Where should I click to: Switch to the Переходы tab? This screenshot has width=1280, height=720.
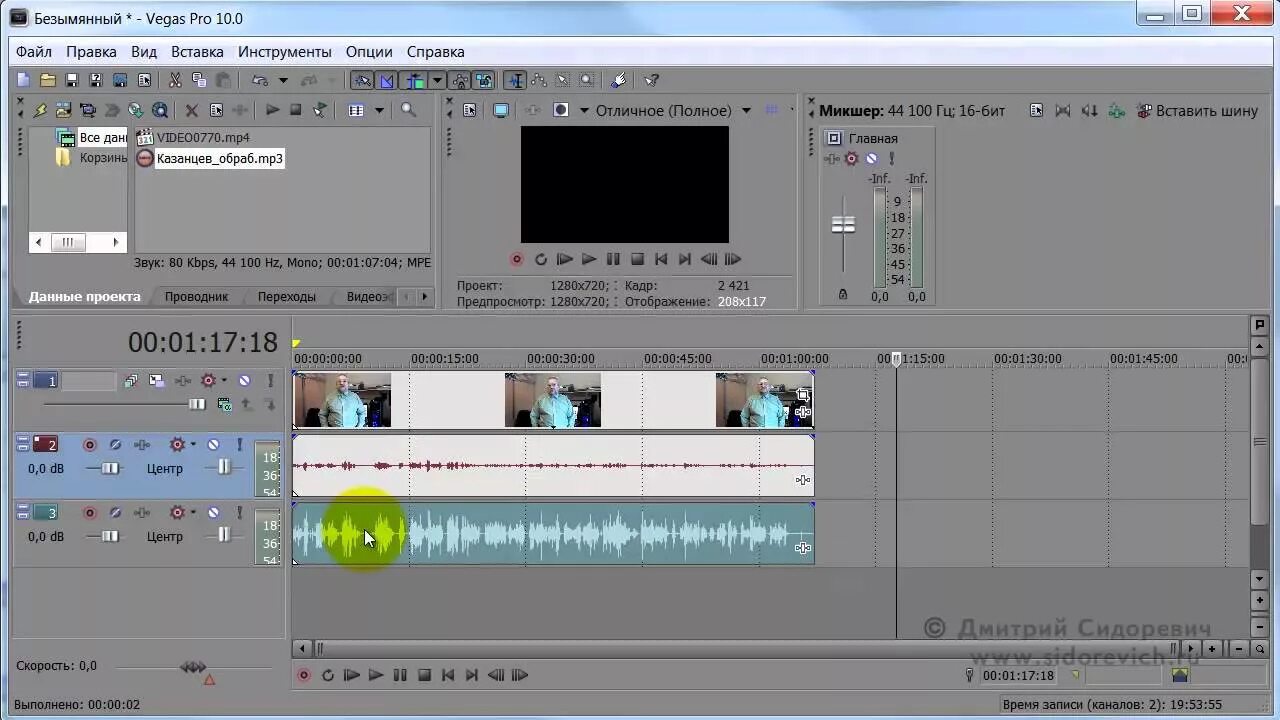click(x=287, y=296)
